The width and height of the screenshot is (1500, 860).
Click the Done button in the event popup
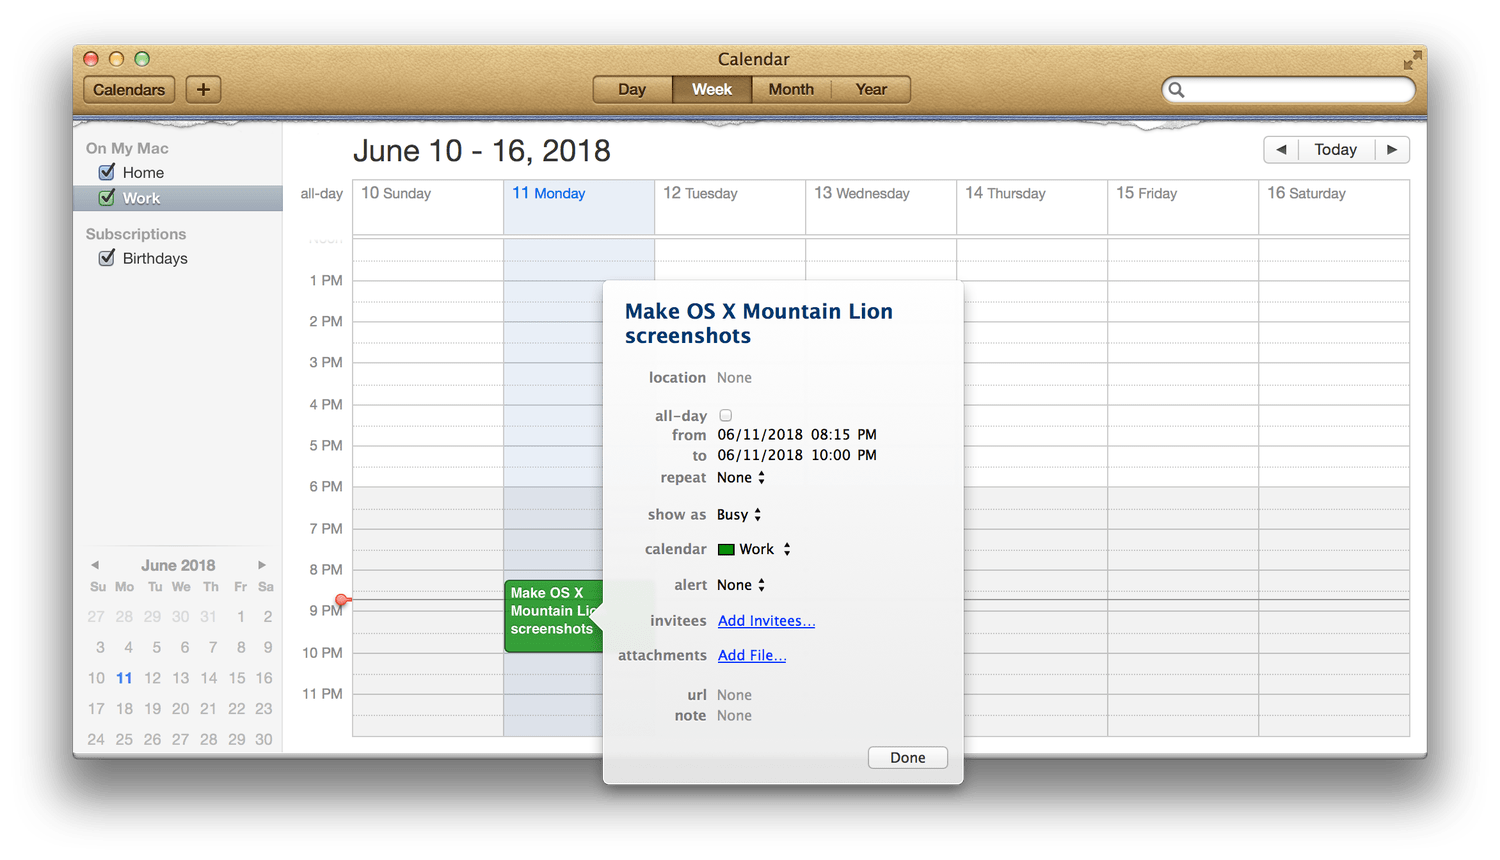(908, 757)
